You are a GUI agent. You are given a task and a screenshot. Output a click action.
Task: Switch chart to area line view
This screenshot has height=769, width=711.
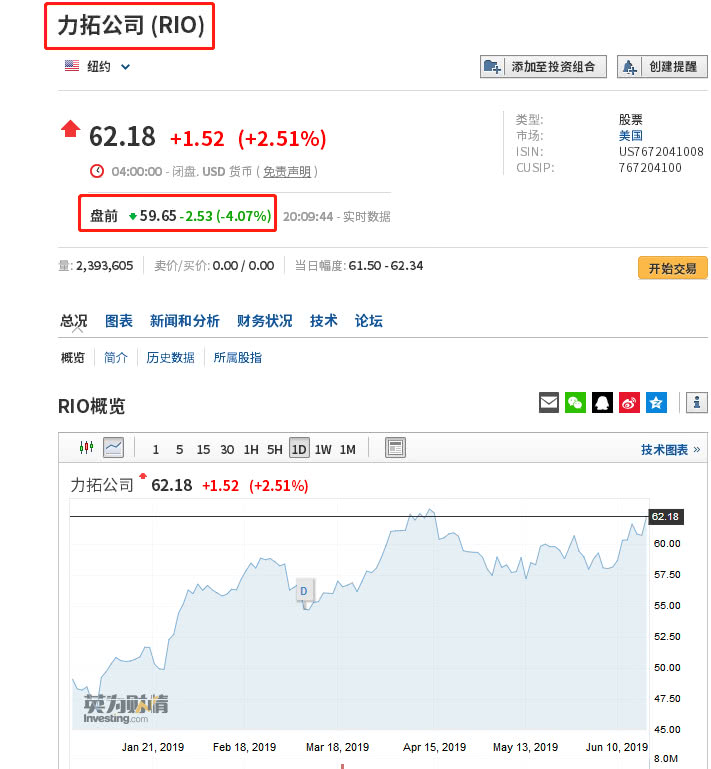tap(113, 447)
